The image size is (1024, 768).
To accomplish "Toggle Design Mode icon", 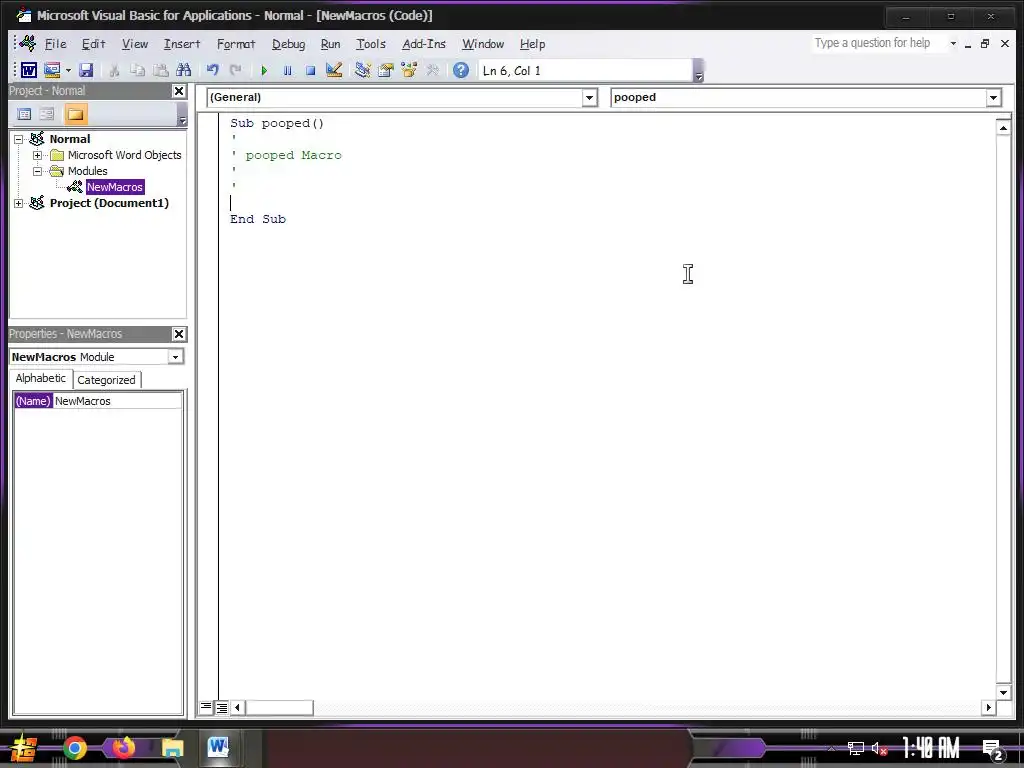I will [x=334, y=70].
